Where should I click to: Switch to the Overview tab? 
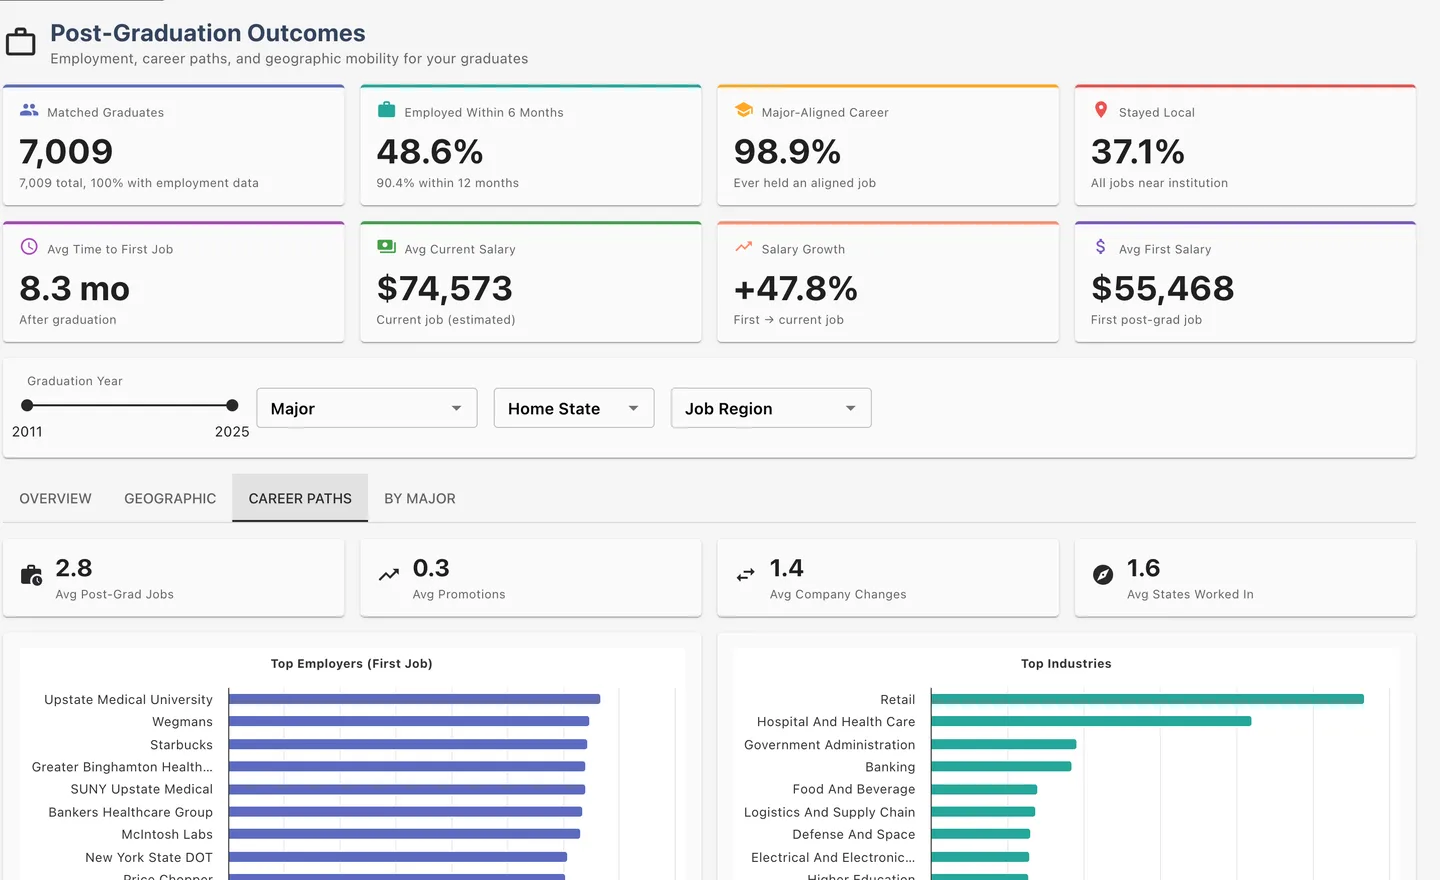coord(55,498)
